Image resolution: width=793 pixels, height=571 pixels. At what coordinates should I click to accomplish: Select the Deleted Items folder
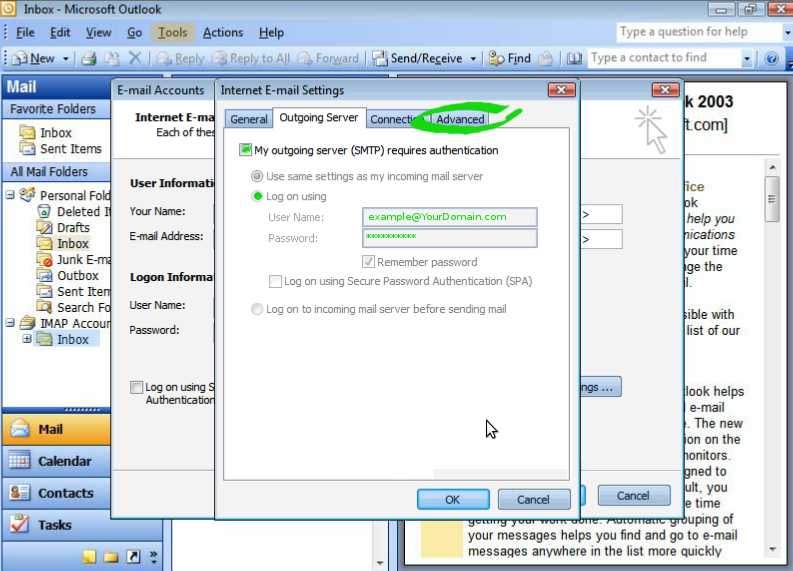coord(74,211)
